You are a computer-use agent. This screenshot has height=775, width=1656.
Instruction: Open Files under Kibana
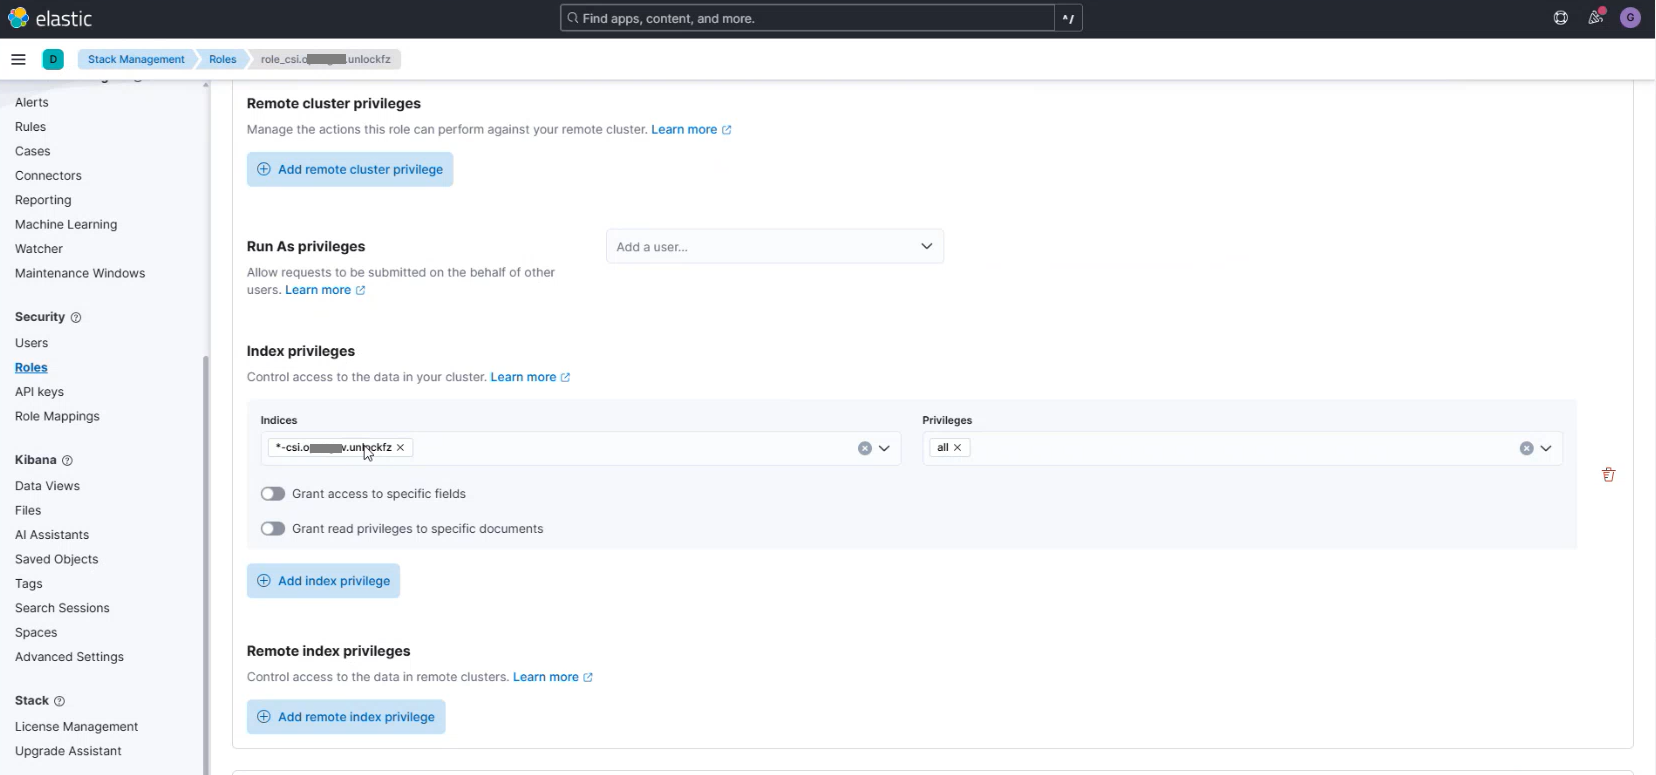pos(28,510)
